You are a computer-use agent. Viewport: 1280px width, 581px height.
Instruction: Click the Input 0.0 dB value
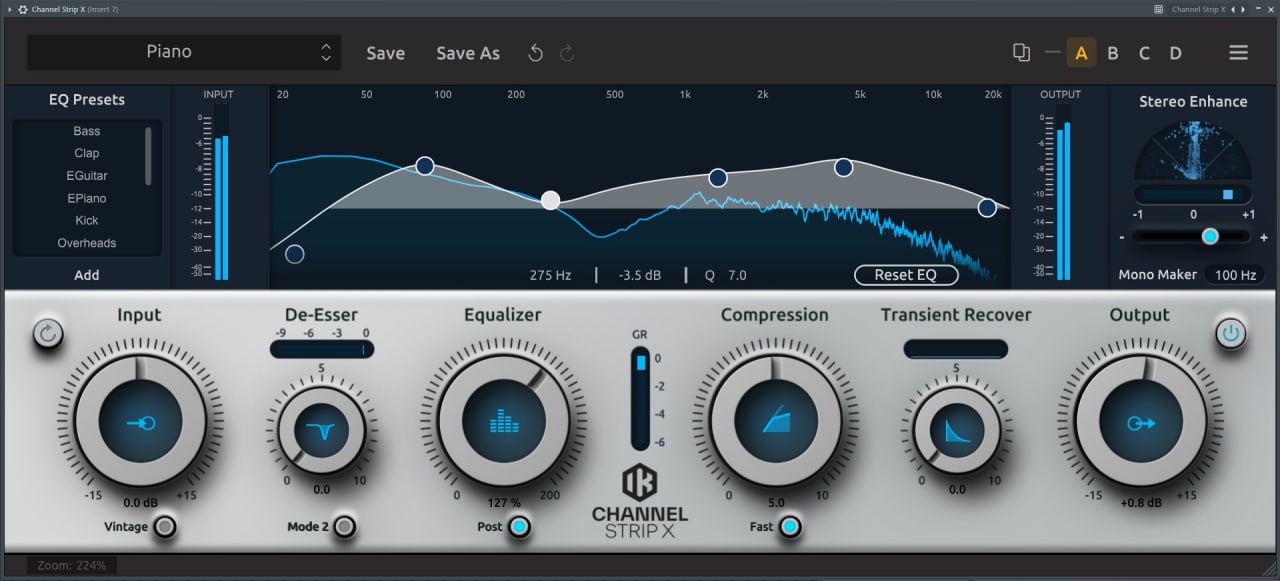tap(141, 503)
